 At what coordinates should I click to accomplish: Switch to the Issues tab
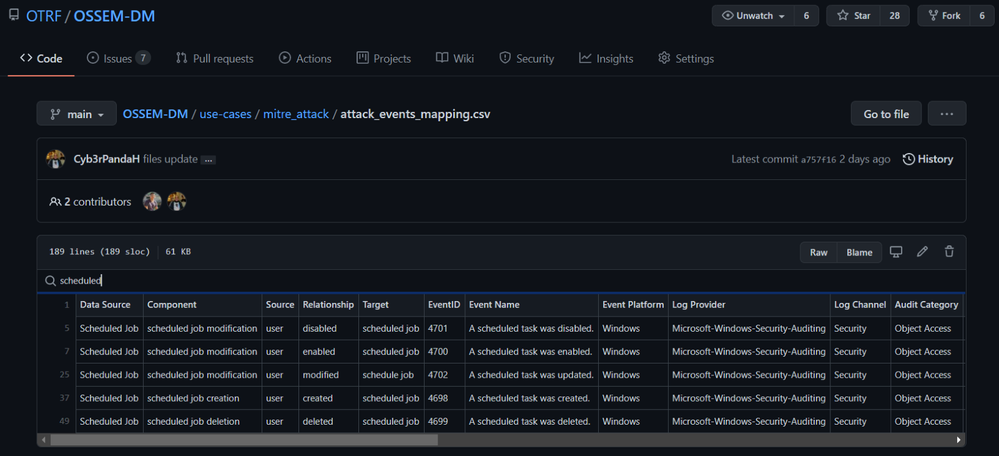(119, 59)
